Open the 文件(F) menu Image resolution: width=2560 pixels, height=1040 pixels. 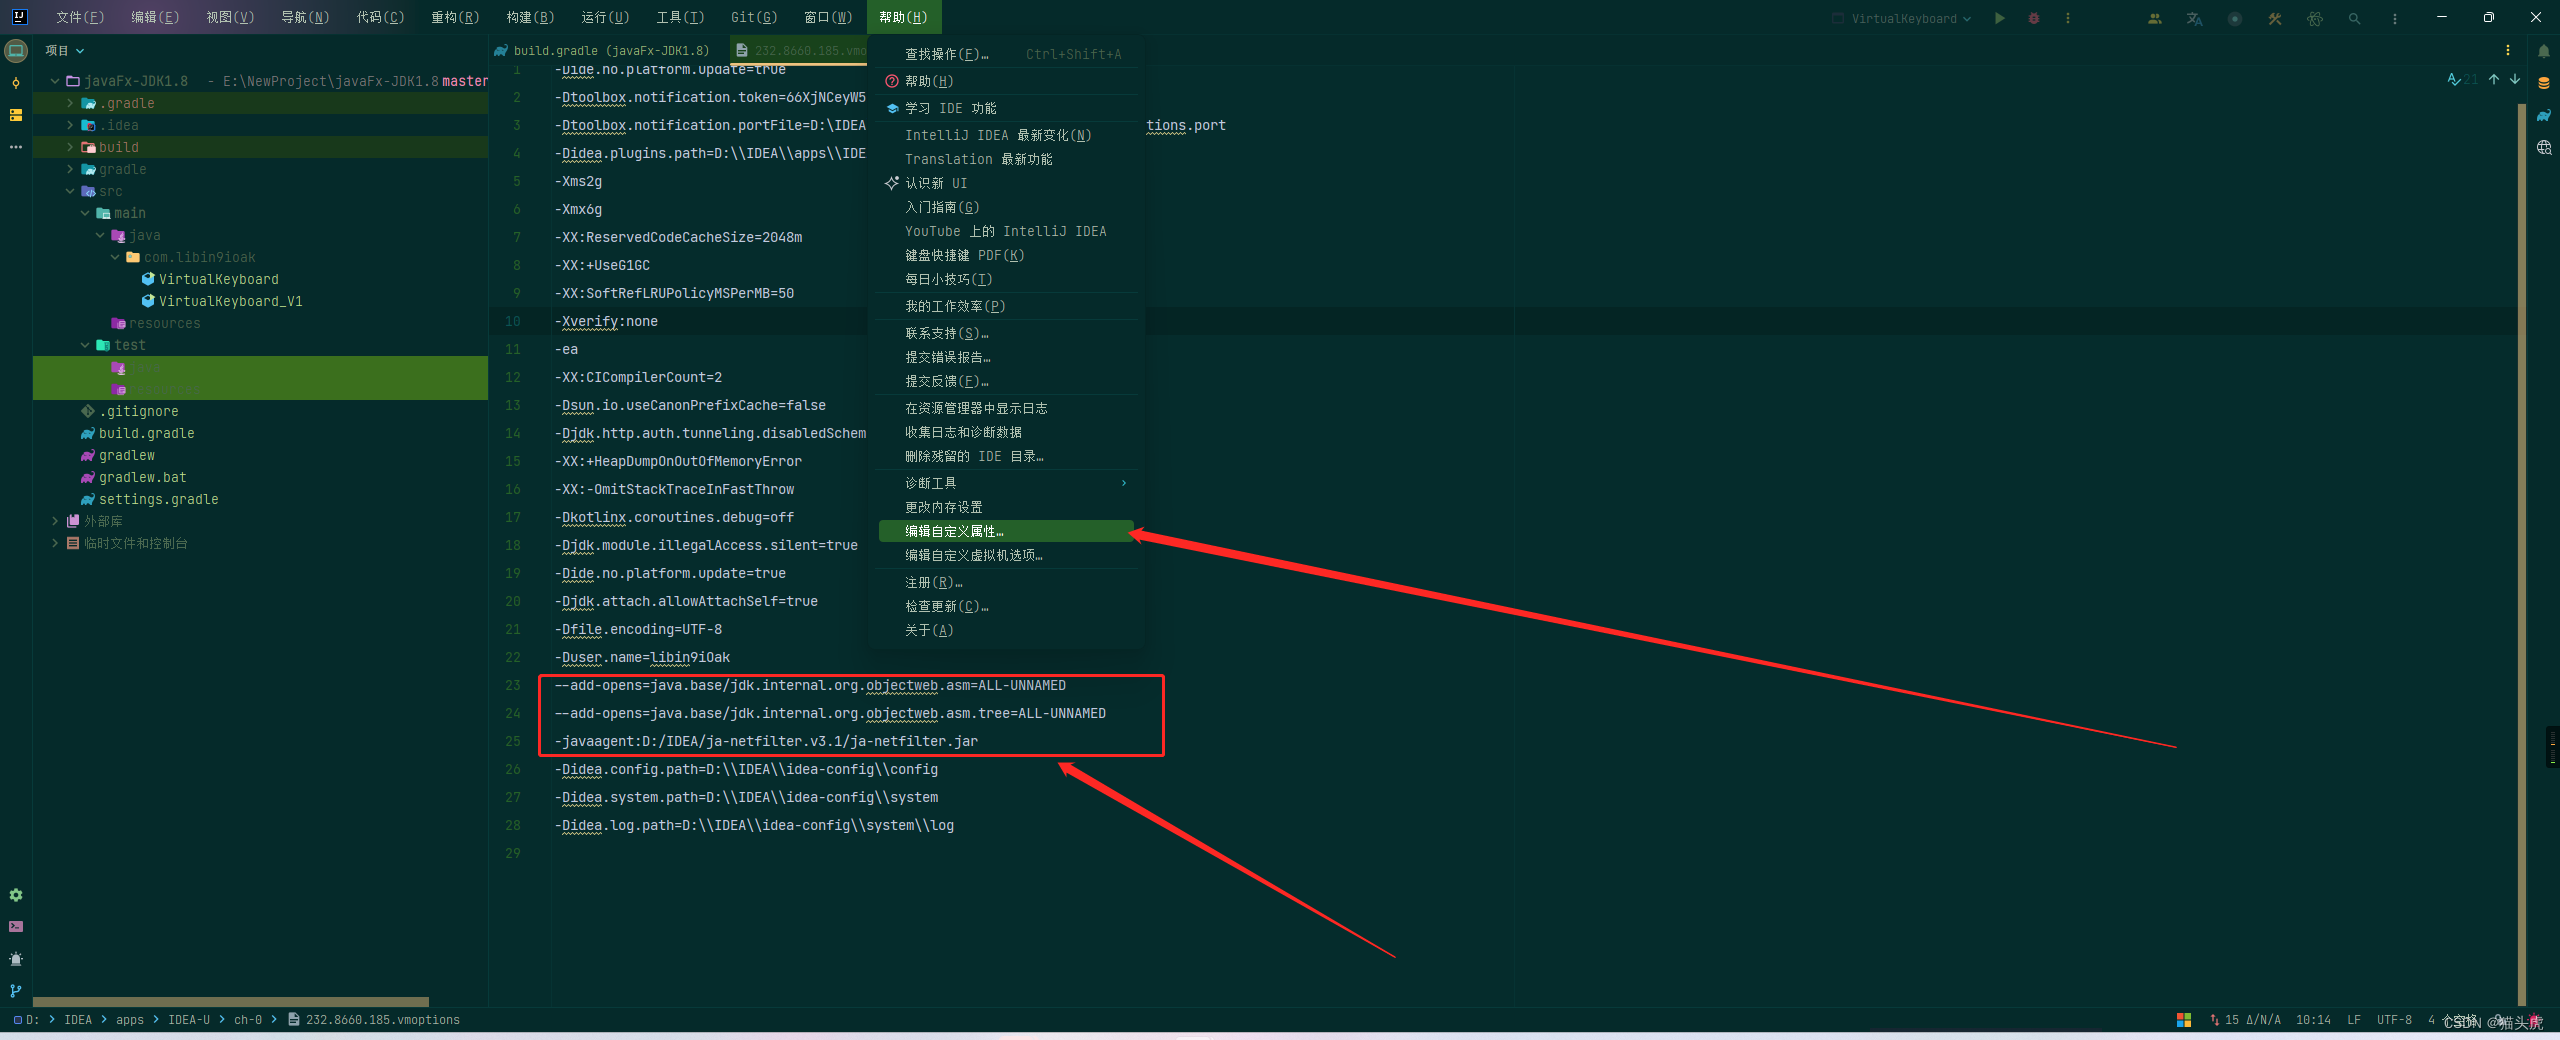coord(80,17)
